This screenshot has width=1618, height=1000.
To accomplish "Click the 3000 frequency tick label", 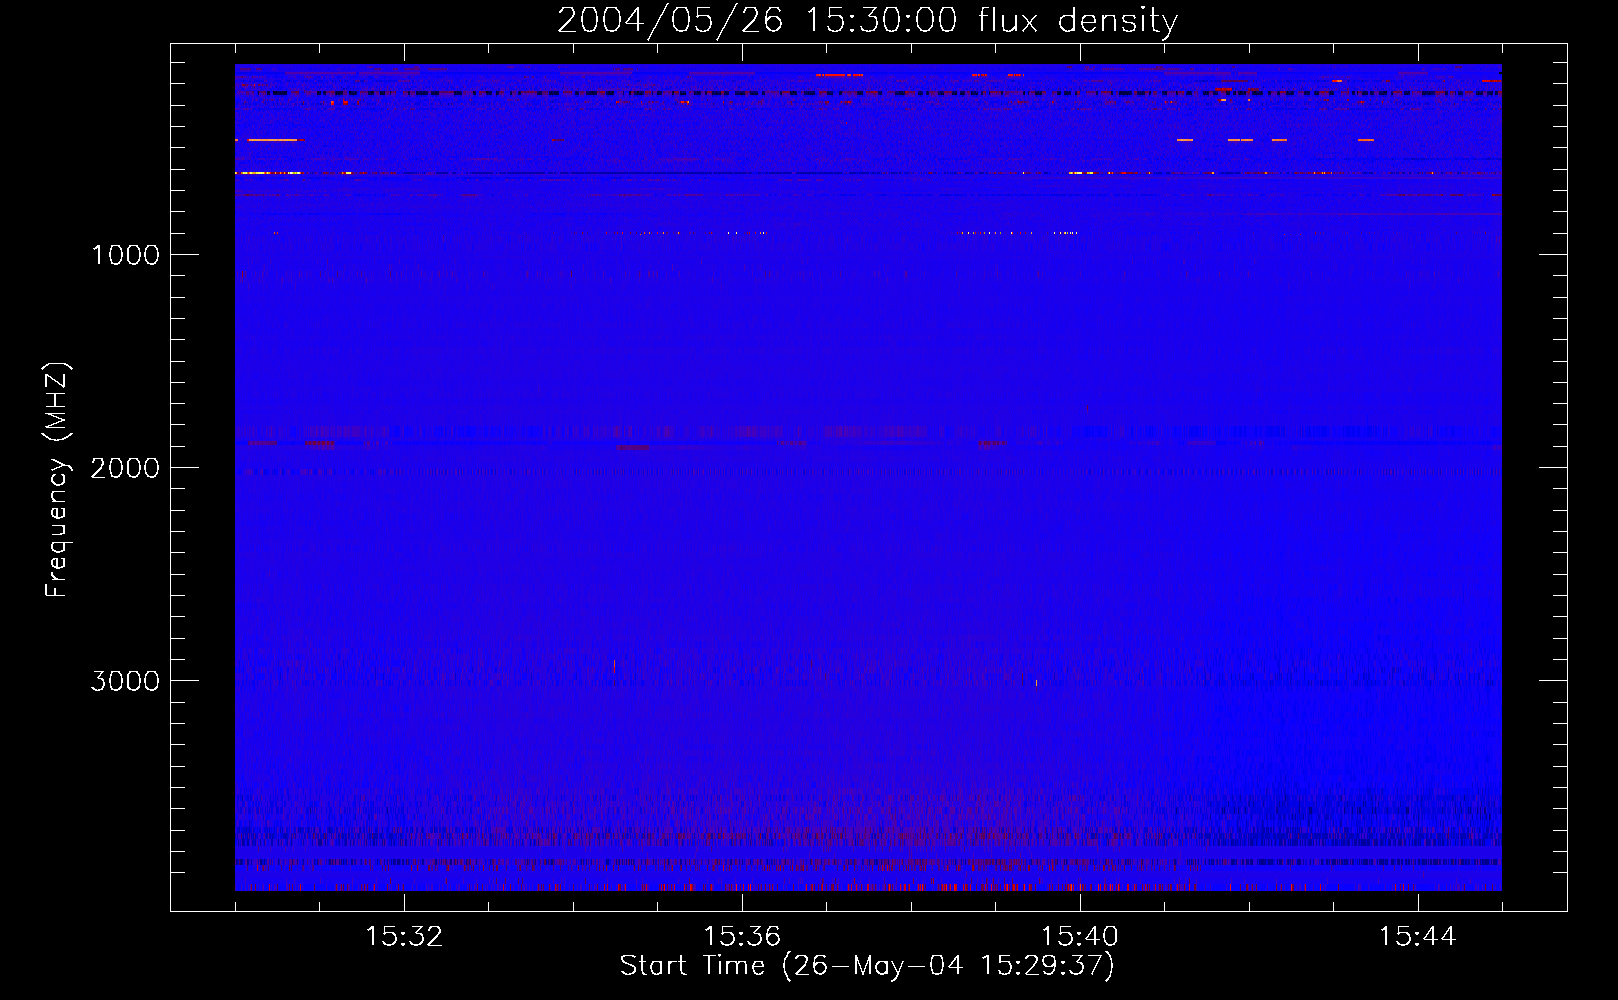I will click(125, 681).
